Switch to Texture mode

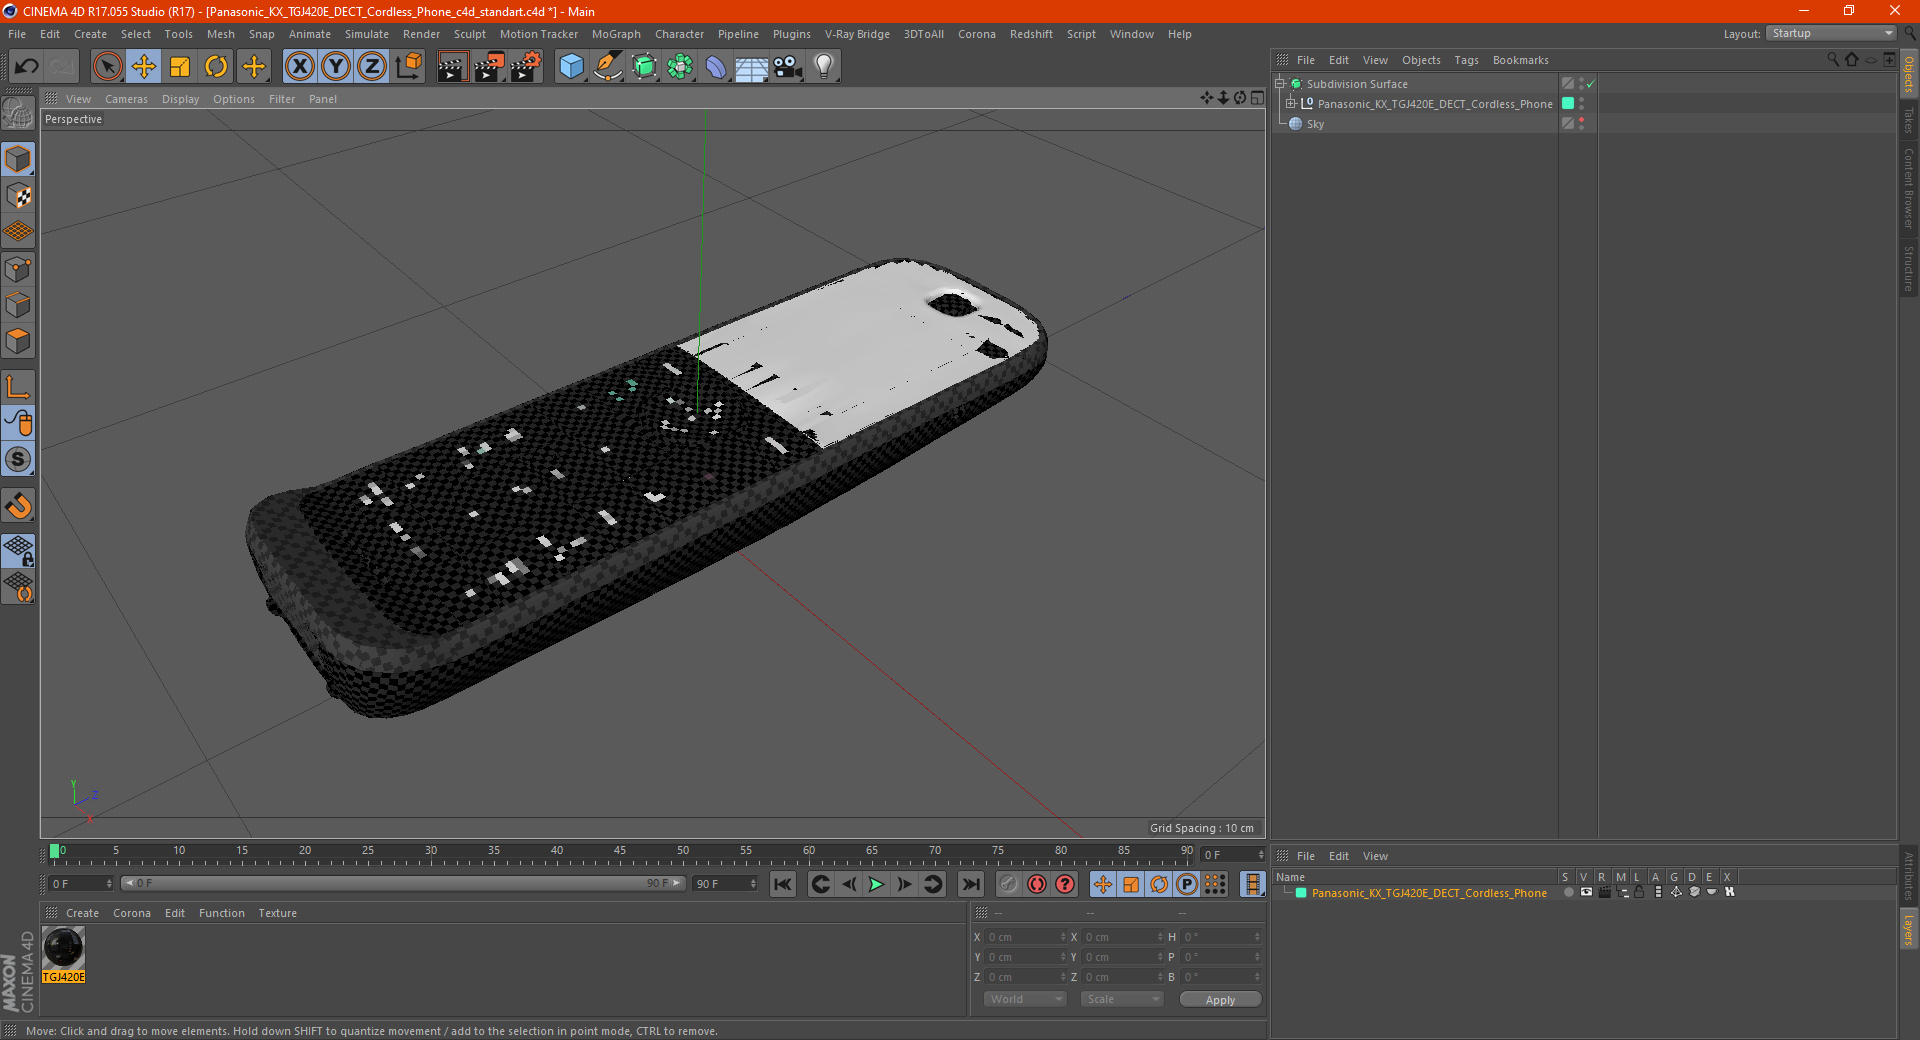(x=18, y=195)
